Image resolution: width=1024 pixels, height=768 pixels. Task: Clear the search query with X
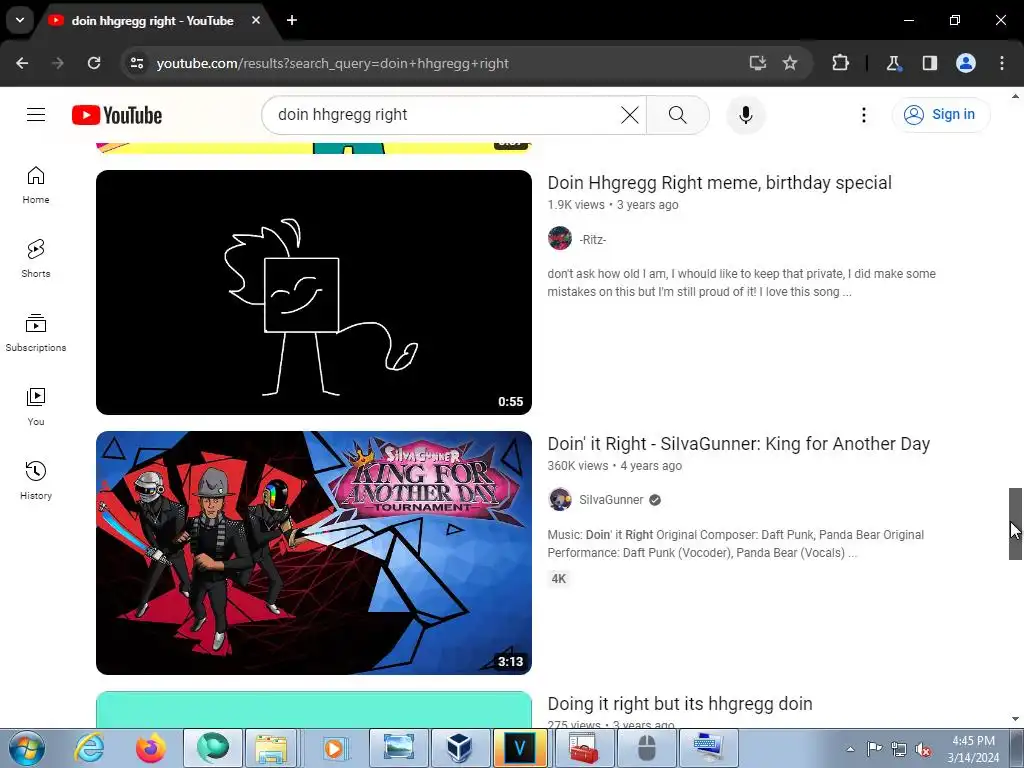pos(630,115)
